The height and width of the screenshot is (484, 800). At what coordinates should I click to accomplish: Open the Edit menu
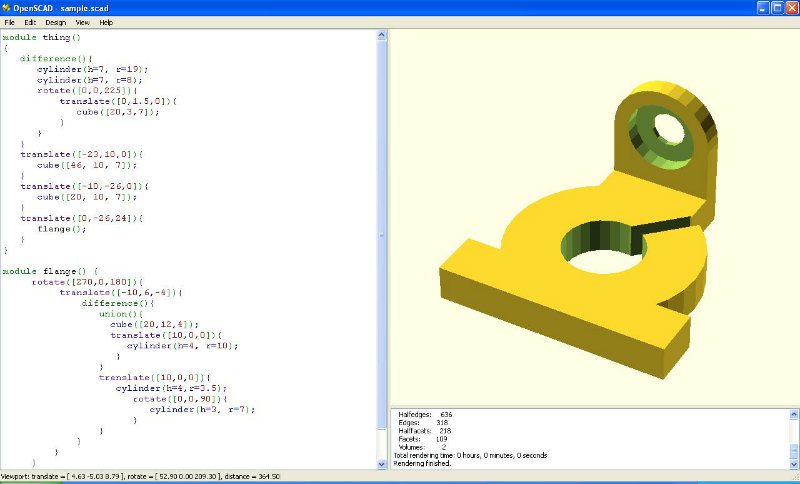pos(30,22)
